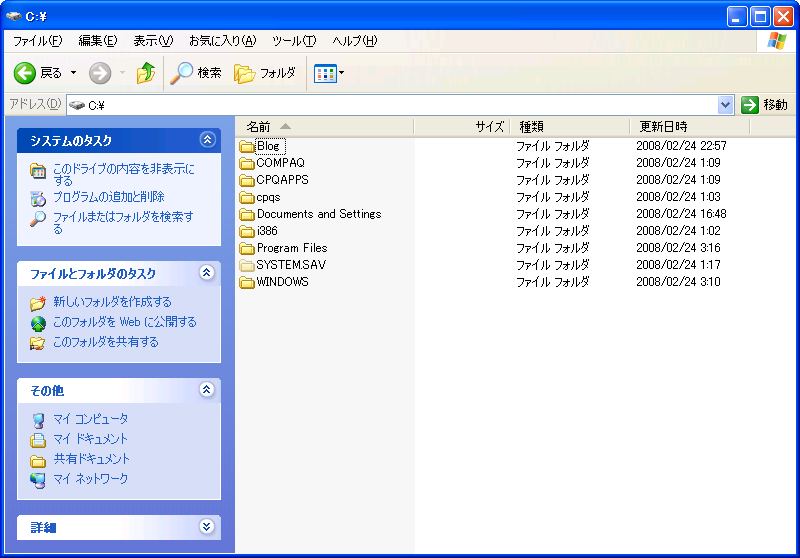Open the 編集(E) menu
The image size is (800, 558).
click(x=98, y=41)
